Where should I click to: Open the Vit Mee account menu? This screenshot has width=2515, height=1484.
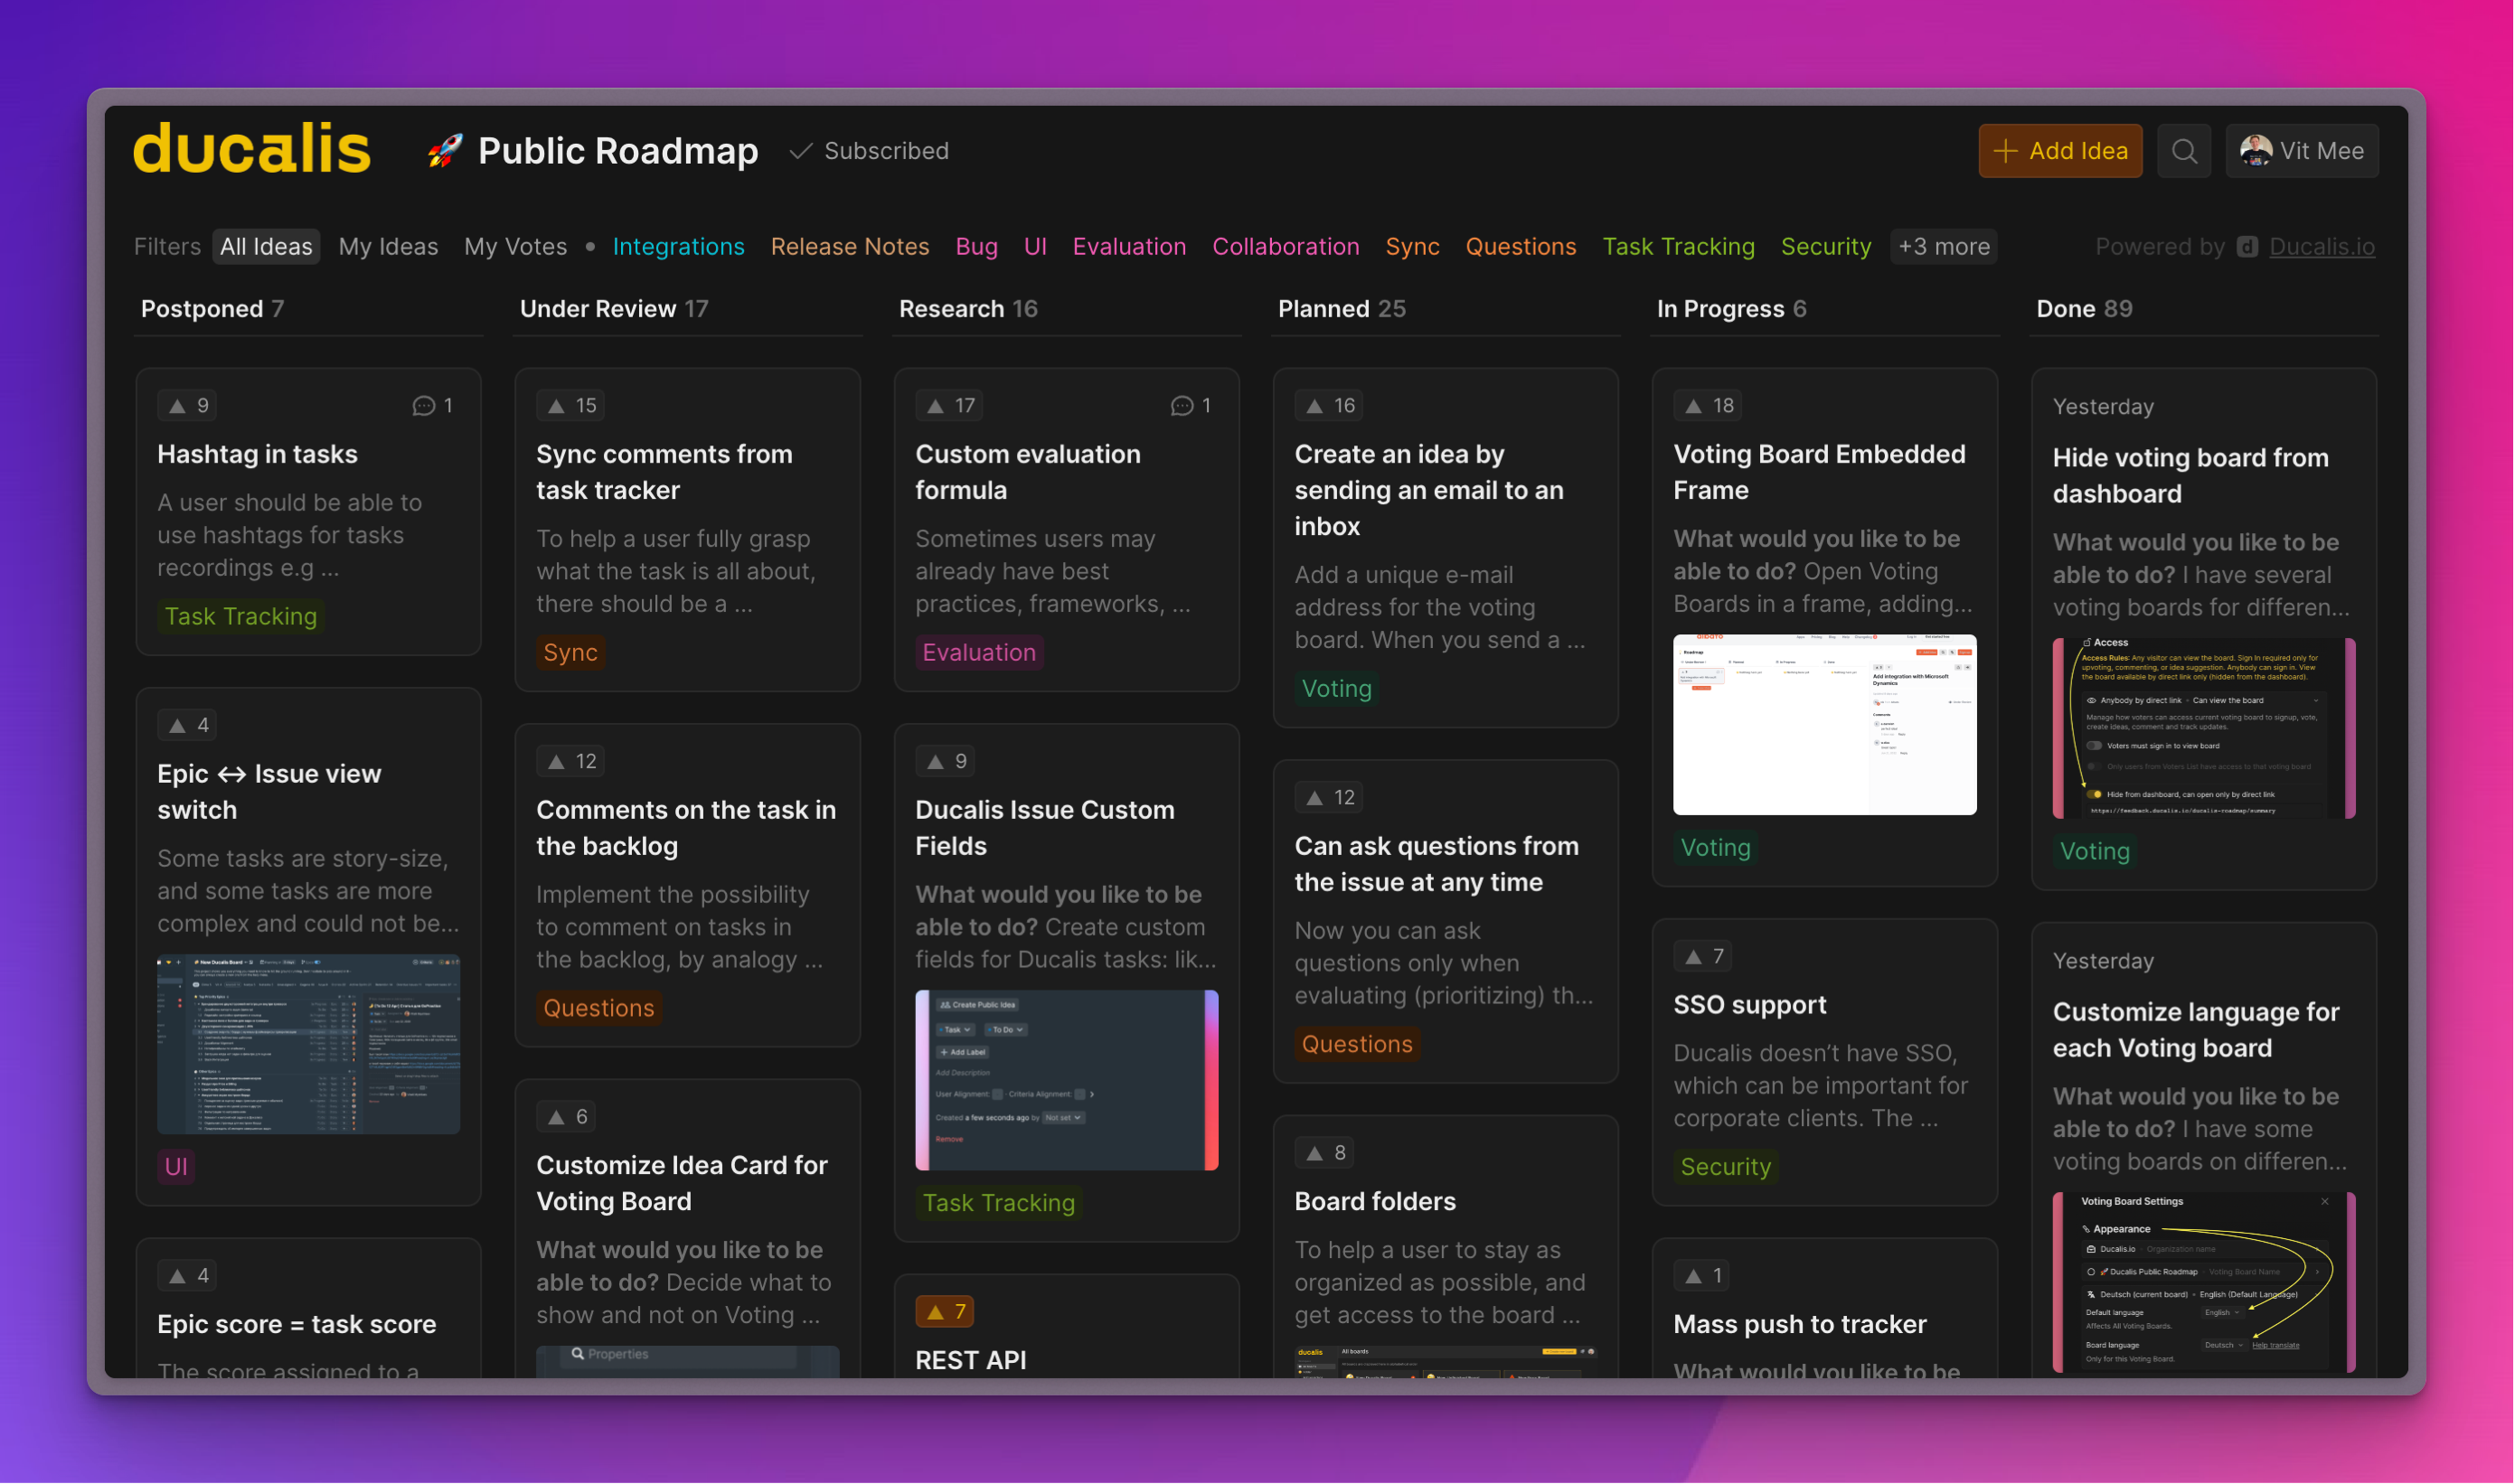tap(2302, 151)
